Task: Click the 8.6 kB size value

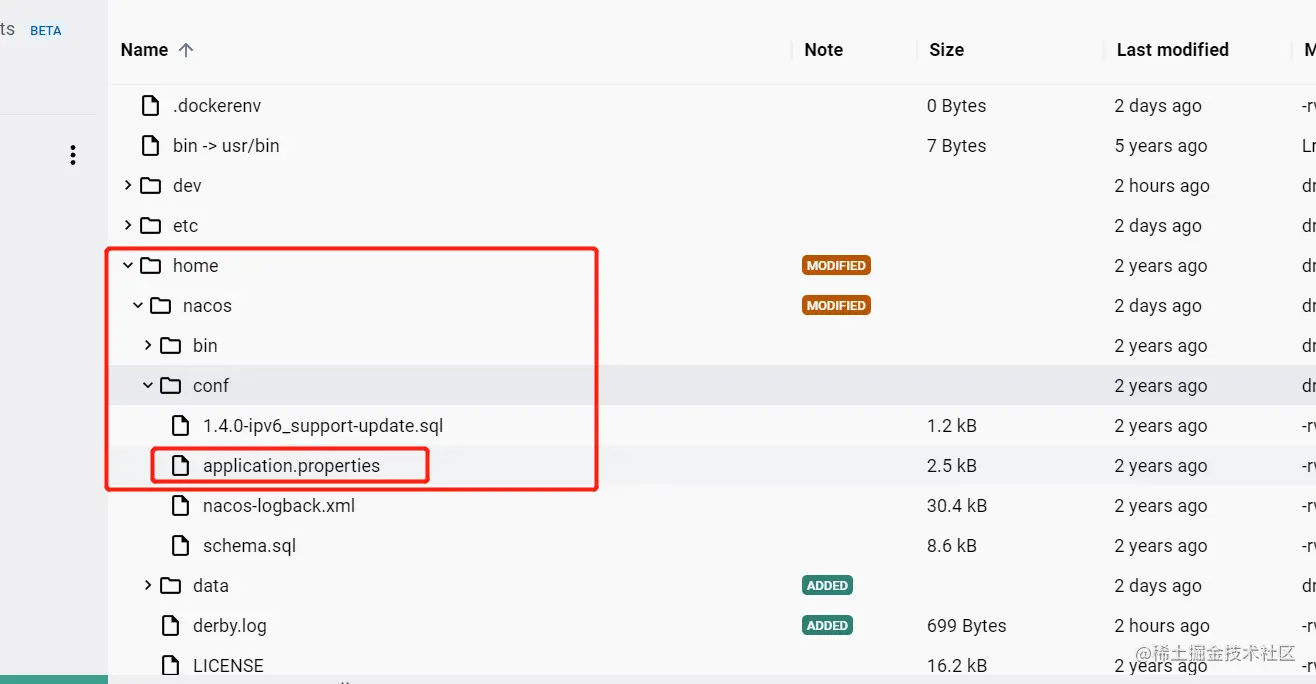Action: 952,546
